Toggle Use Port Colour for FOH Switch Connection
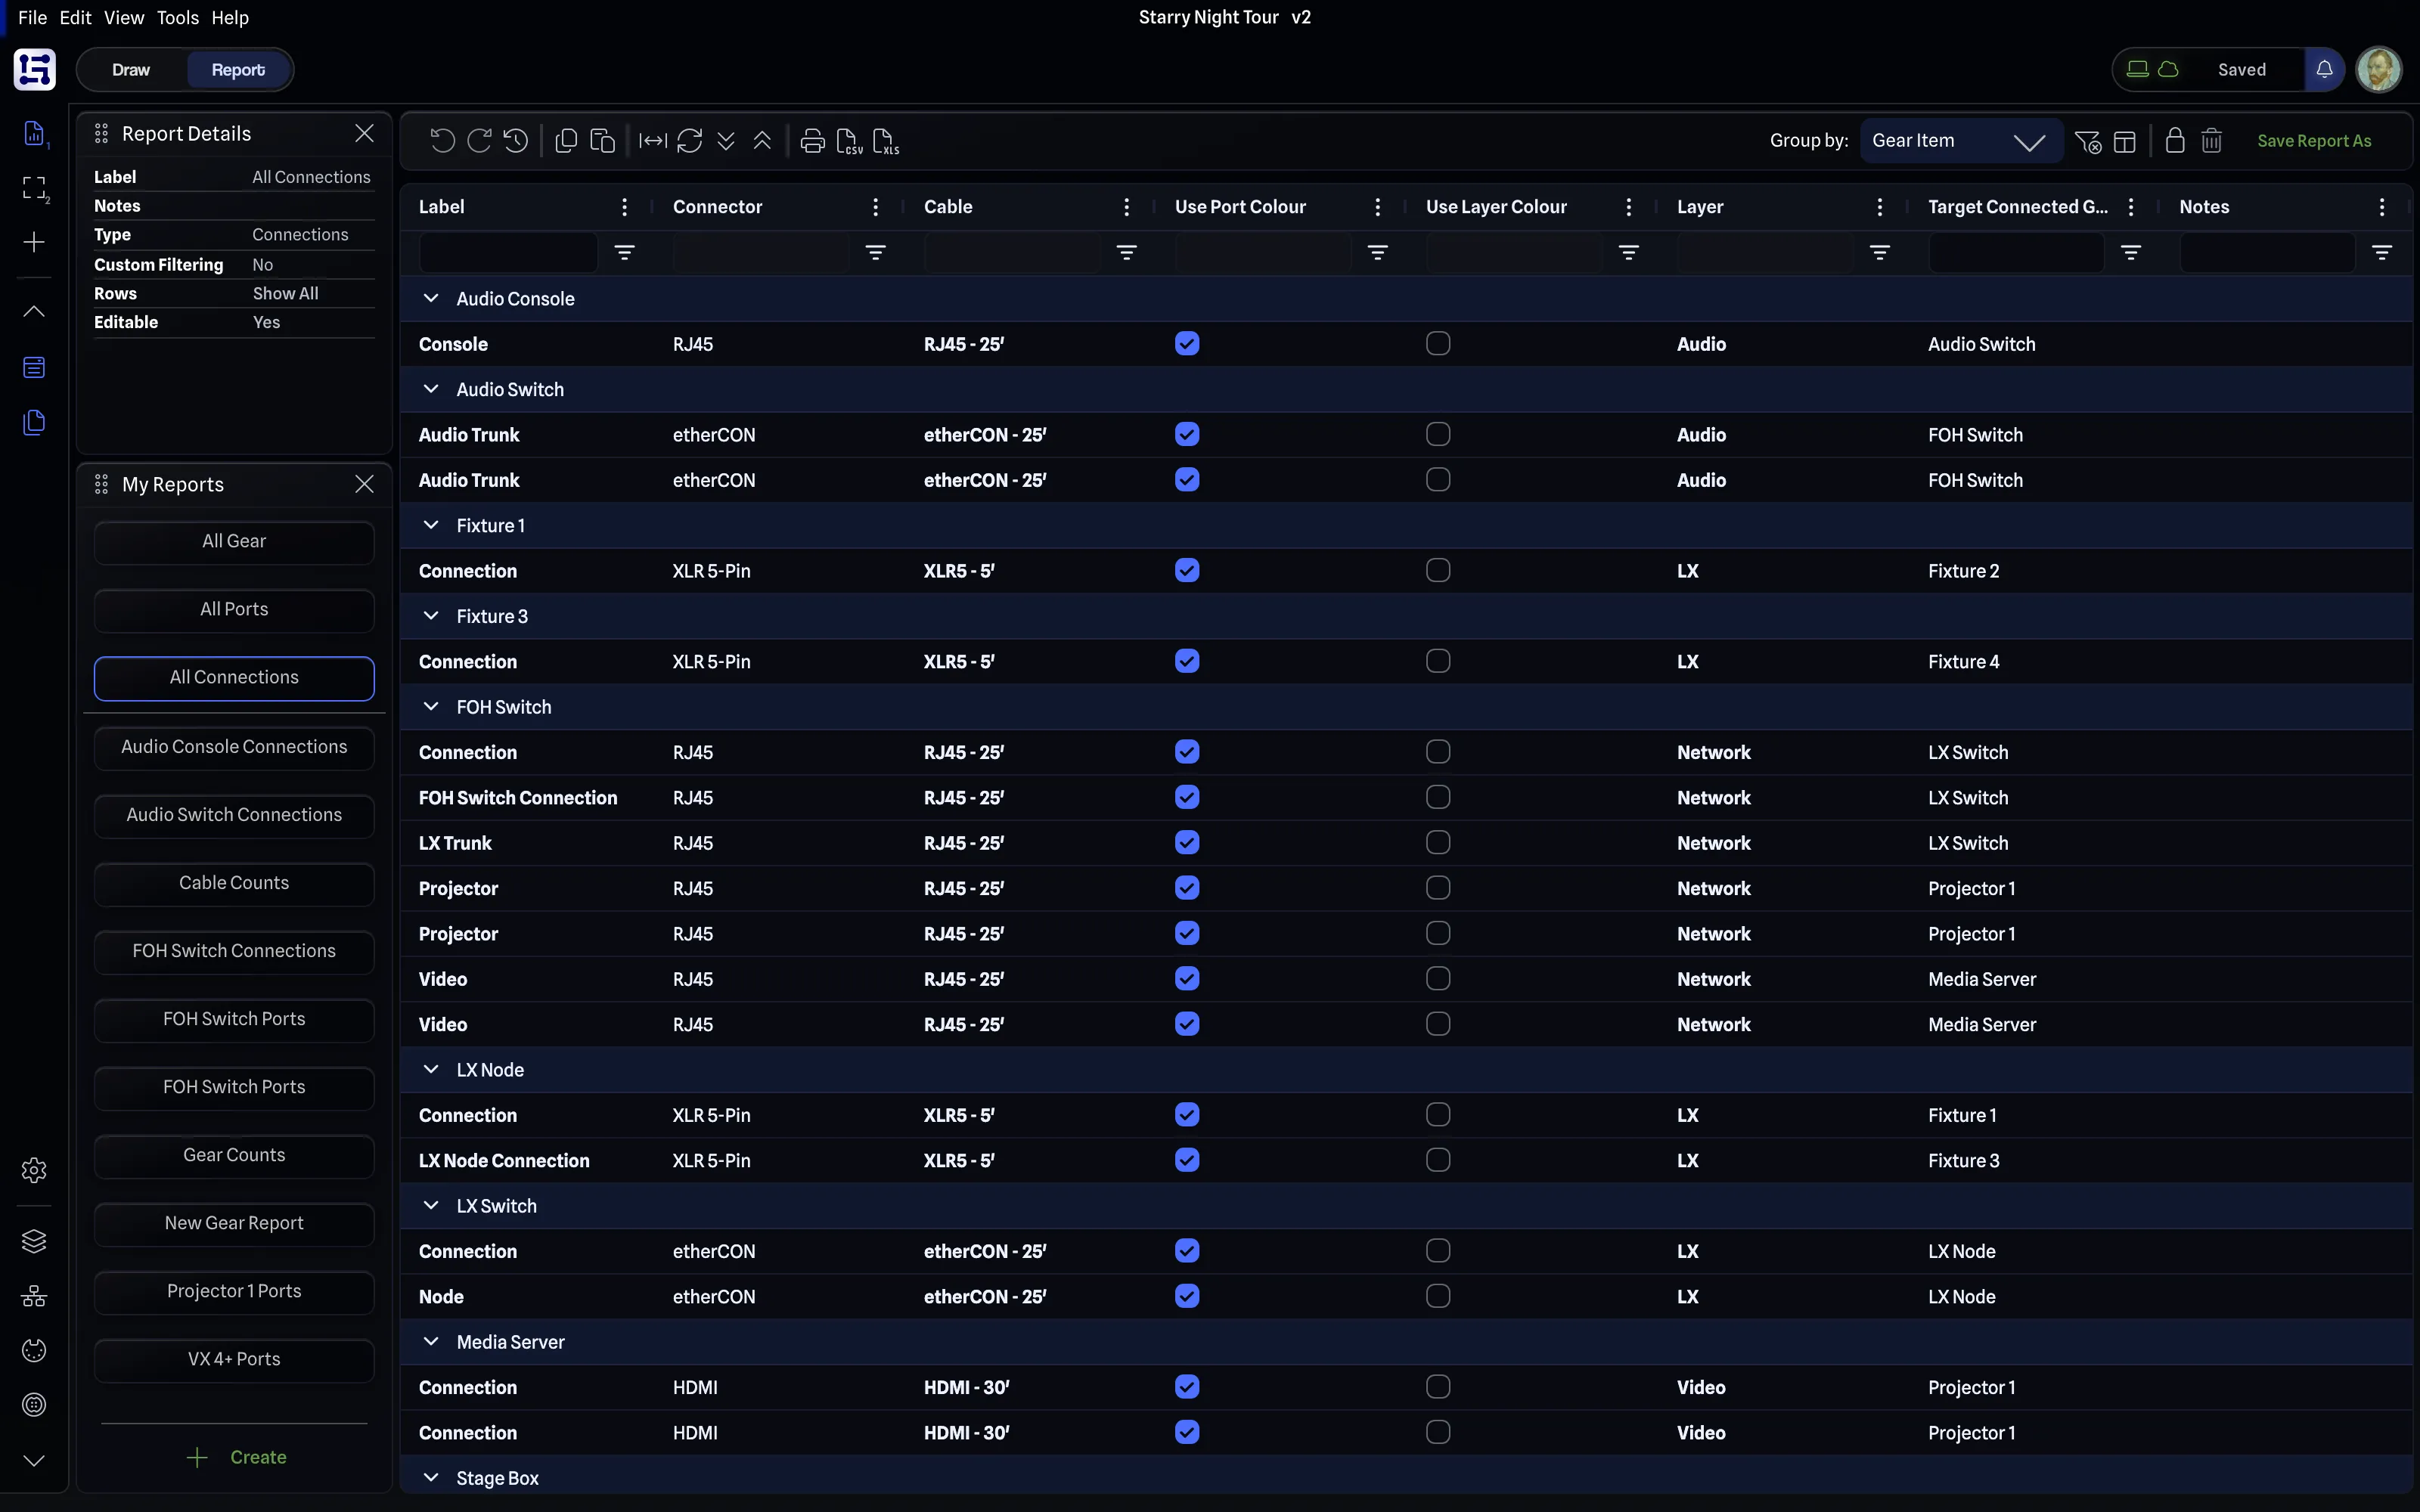This screenshot has height=1512, width=2420. [x=1187, y=797]
